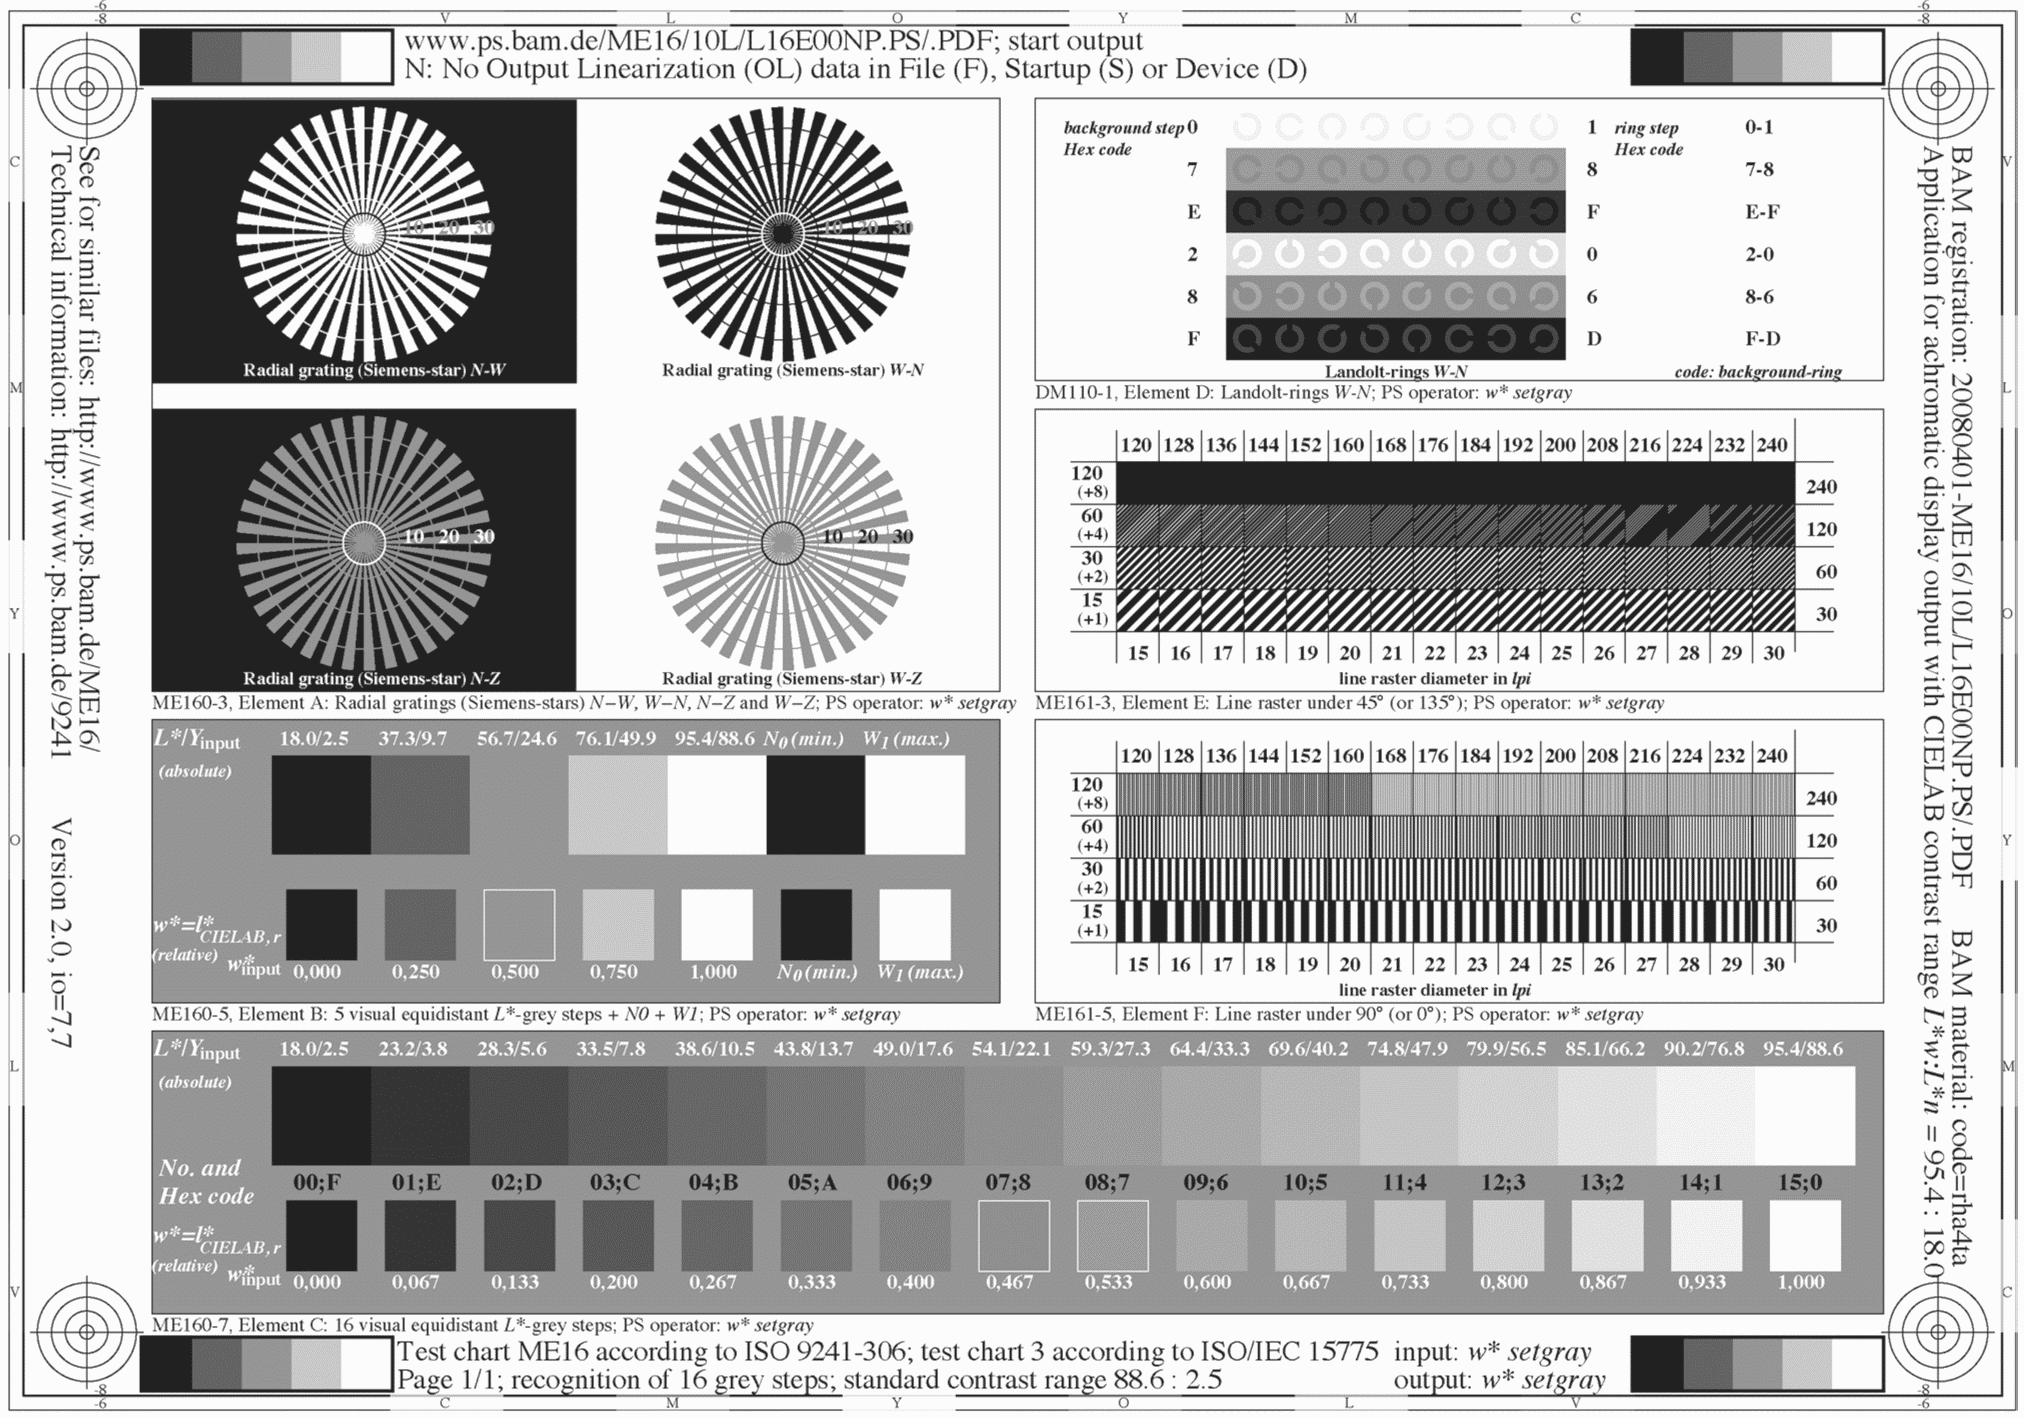Click the W-Z Siemens-star radial grating
Screen dimensions: 2024x1418
[x=782, y=543]
